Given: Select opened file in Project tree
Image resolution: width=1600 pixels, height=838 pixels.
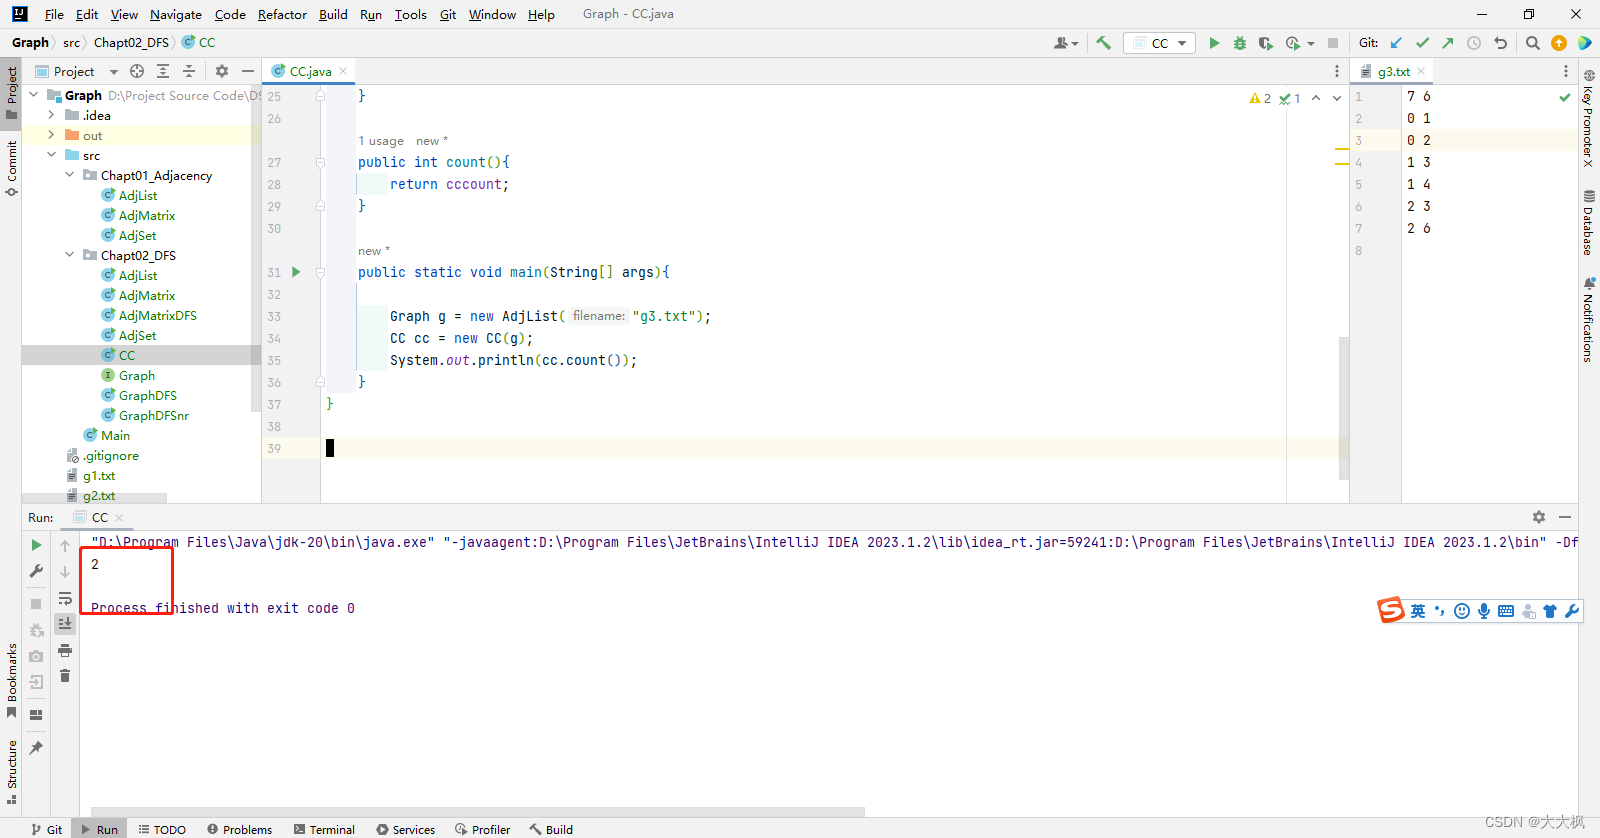Looking at the screenshot, I should click(137, 71).
